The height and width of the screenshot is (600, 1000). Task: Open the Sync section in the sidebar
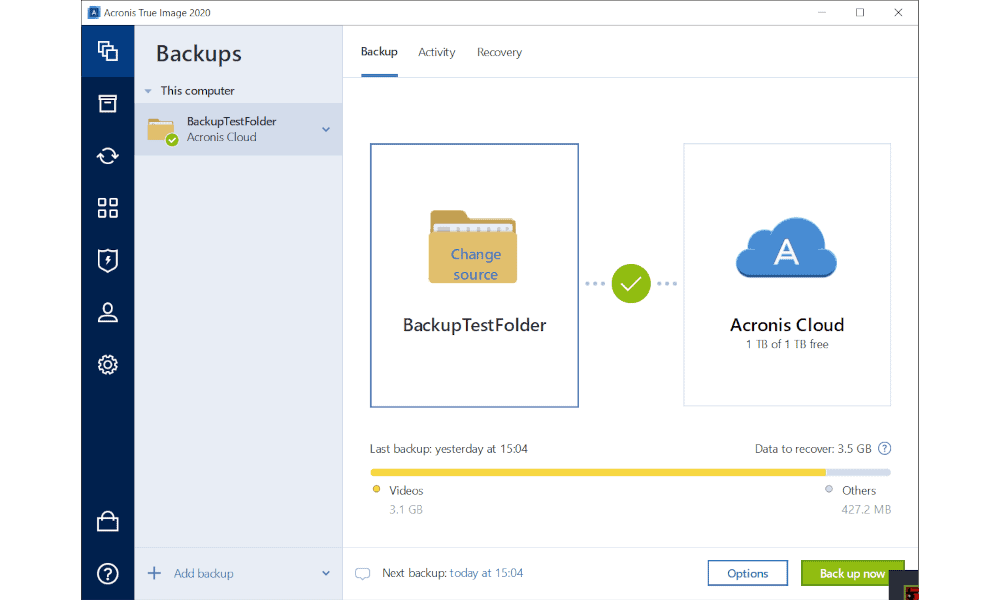coord(108,156)
